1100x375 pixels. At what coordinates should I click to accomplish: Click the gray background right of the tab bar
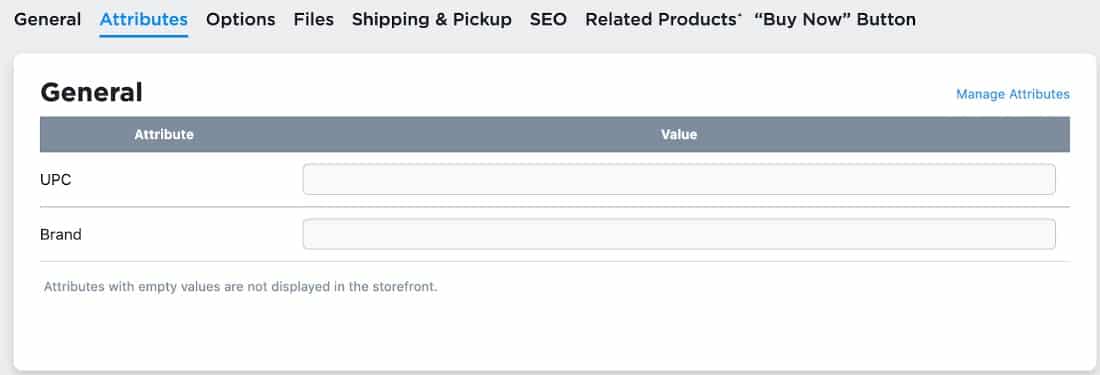[x=1007, y=20]
